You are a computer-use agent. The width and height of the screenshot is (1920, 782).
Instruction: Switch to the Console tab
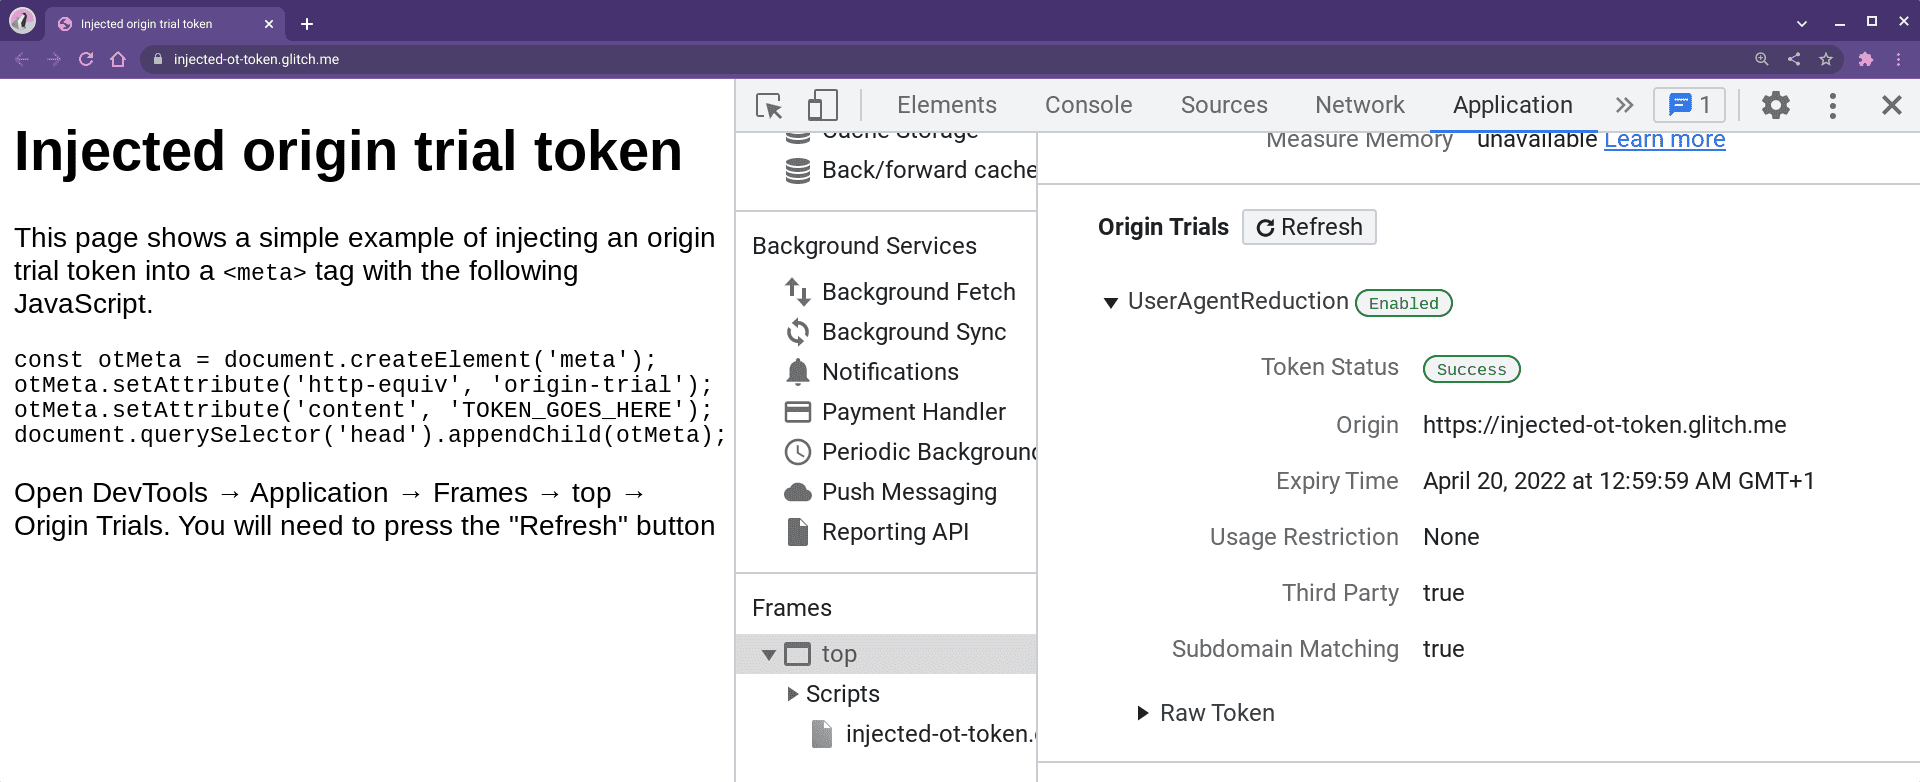(1088, 105)
